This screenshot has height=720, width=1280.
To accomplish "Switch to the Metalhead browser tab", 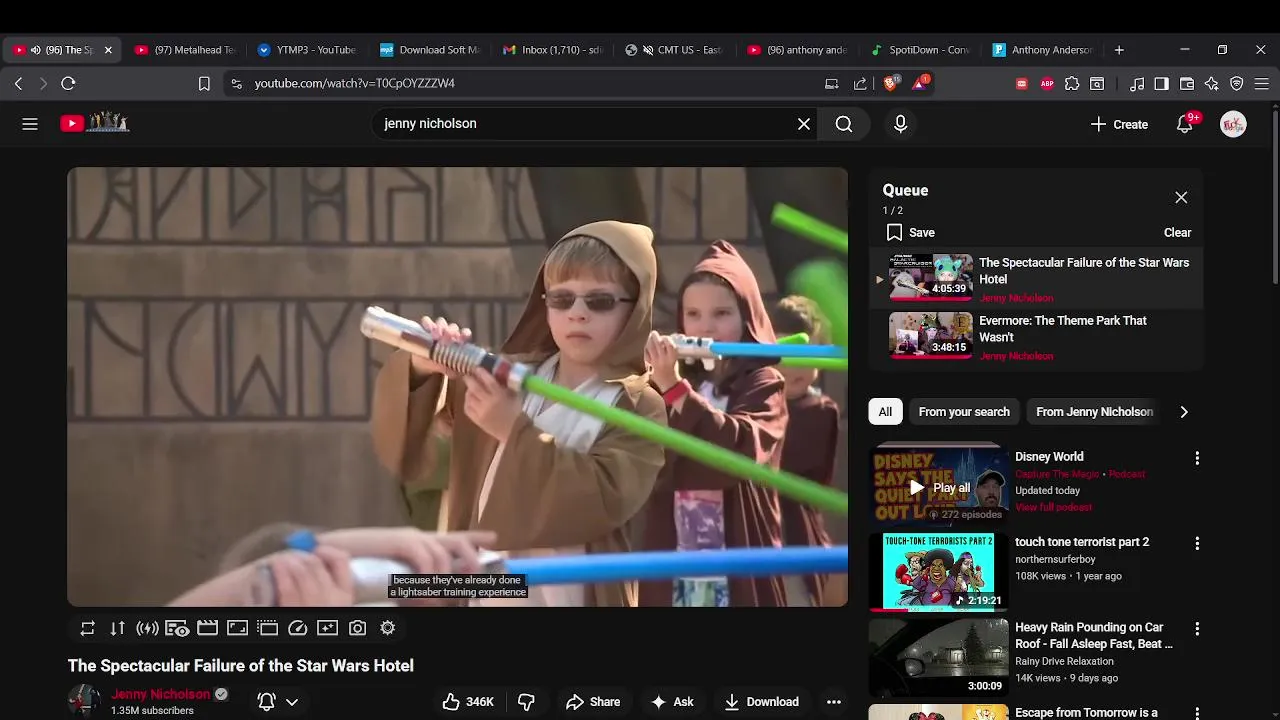I will coord(185,50).
